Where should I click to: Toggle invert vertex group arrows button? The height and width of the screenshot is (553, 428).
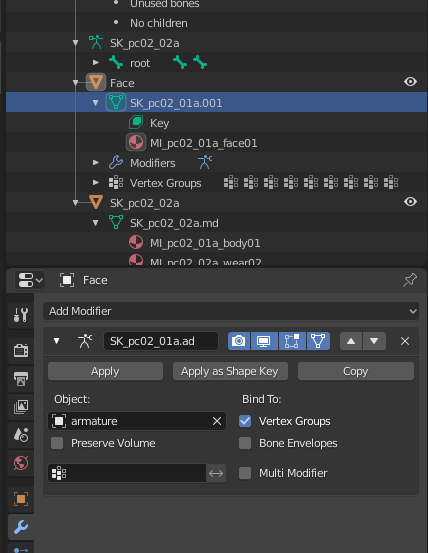coord(216,473)
